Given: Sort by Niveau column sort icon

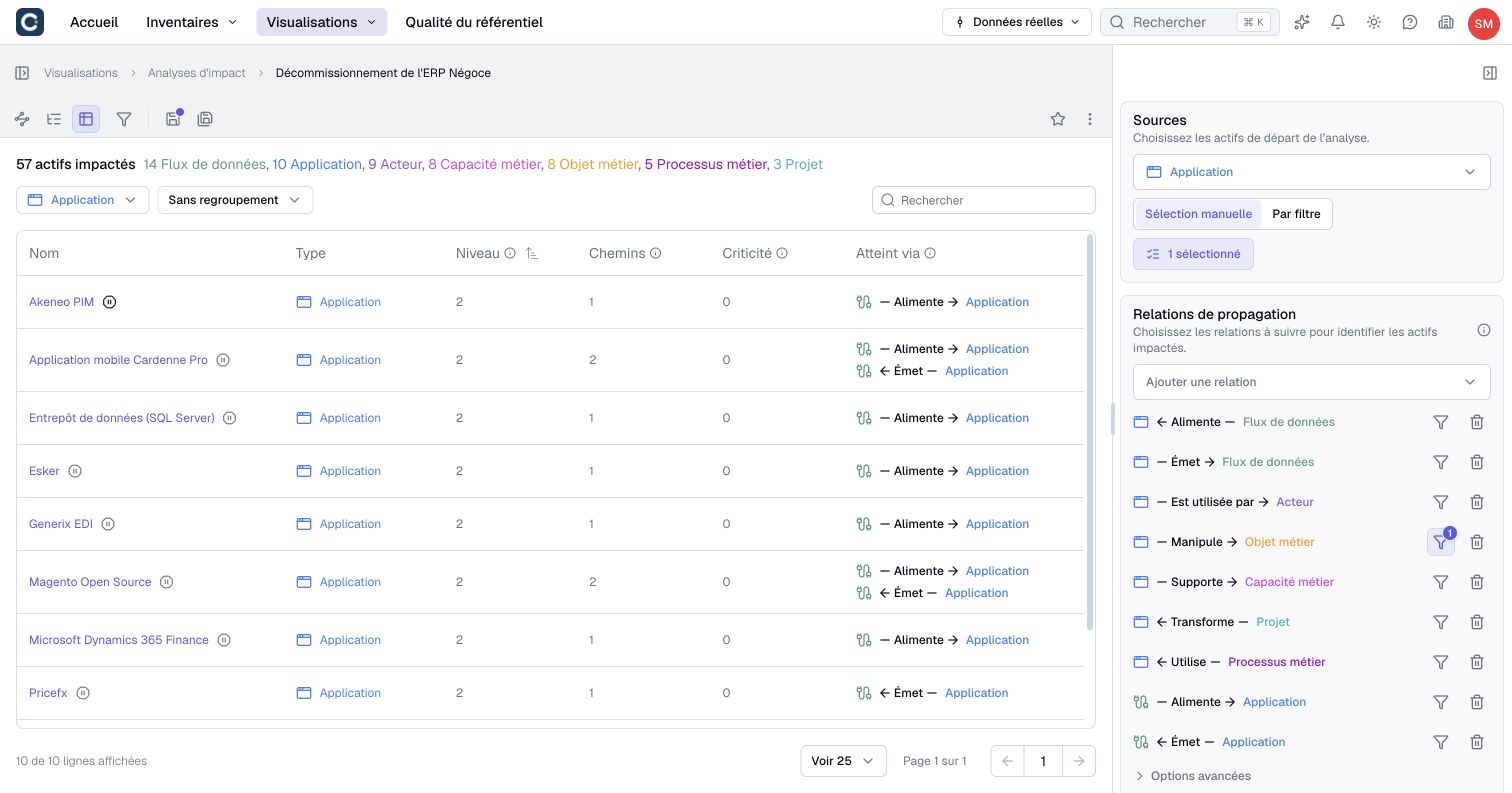Looking at the screenshot, I should click(532, 254).
